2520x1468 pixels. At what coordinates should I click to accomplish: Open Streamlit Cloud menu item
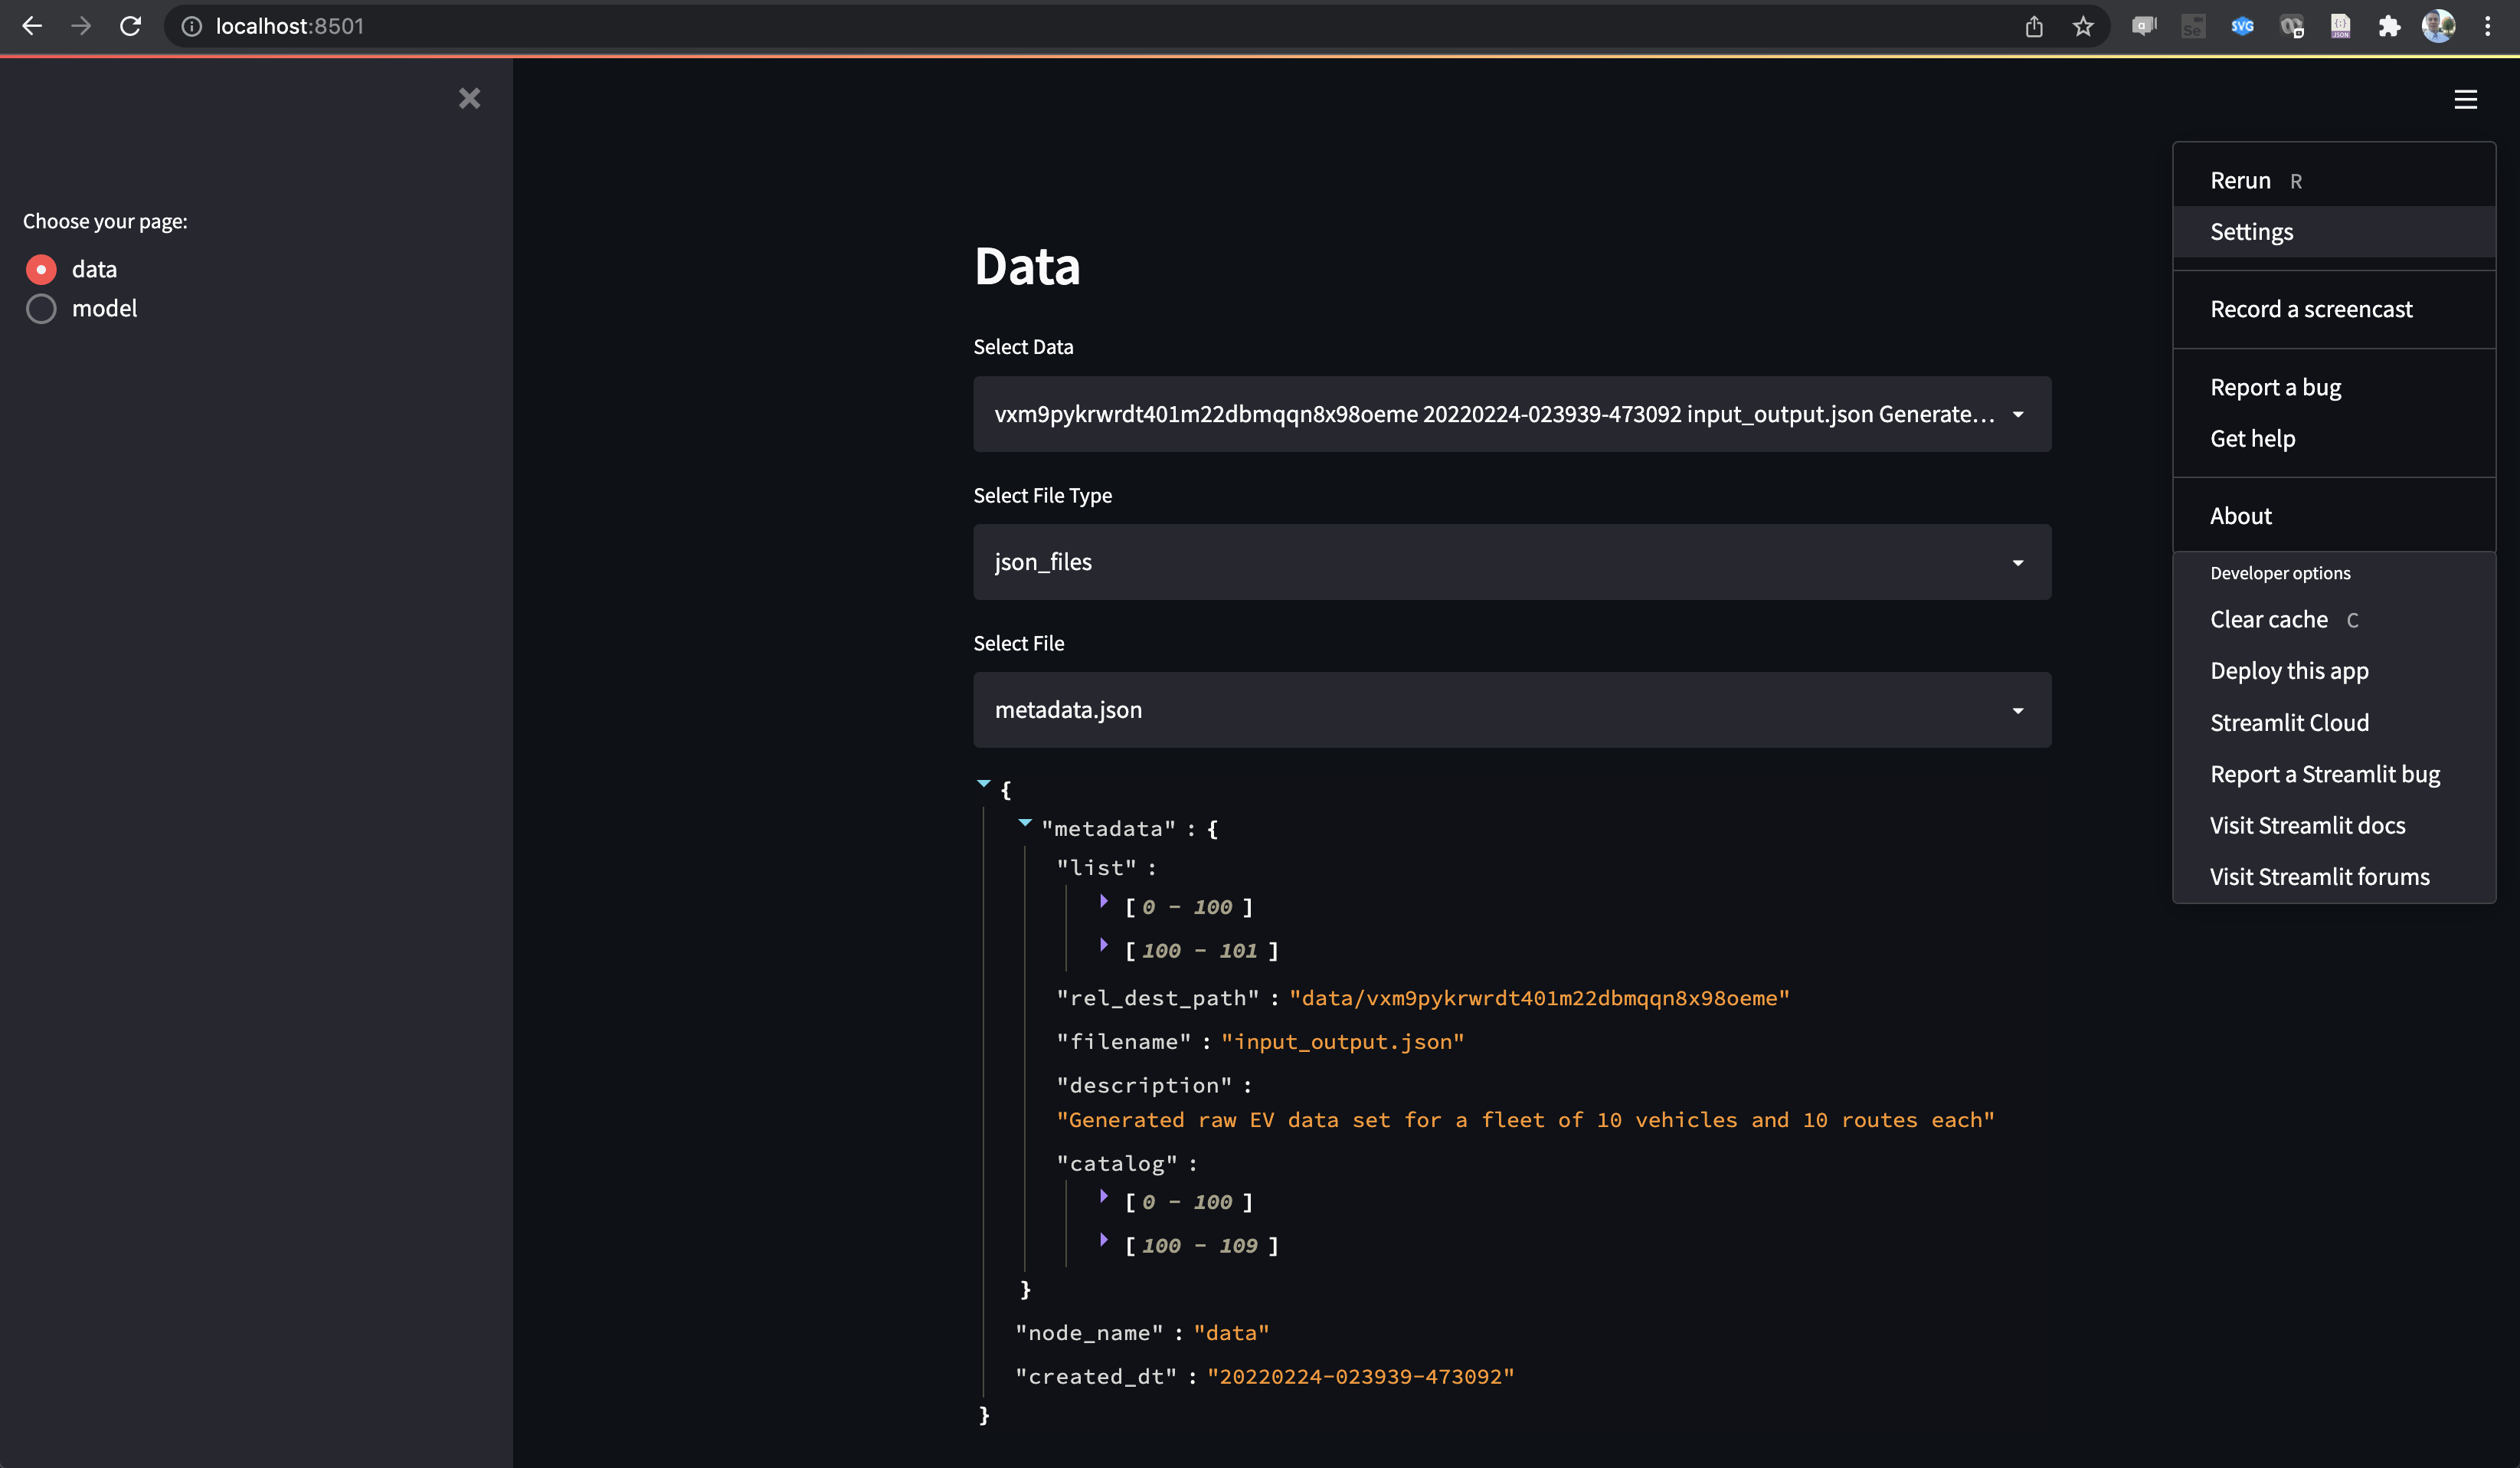tap(2334, 723)
